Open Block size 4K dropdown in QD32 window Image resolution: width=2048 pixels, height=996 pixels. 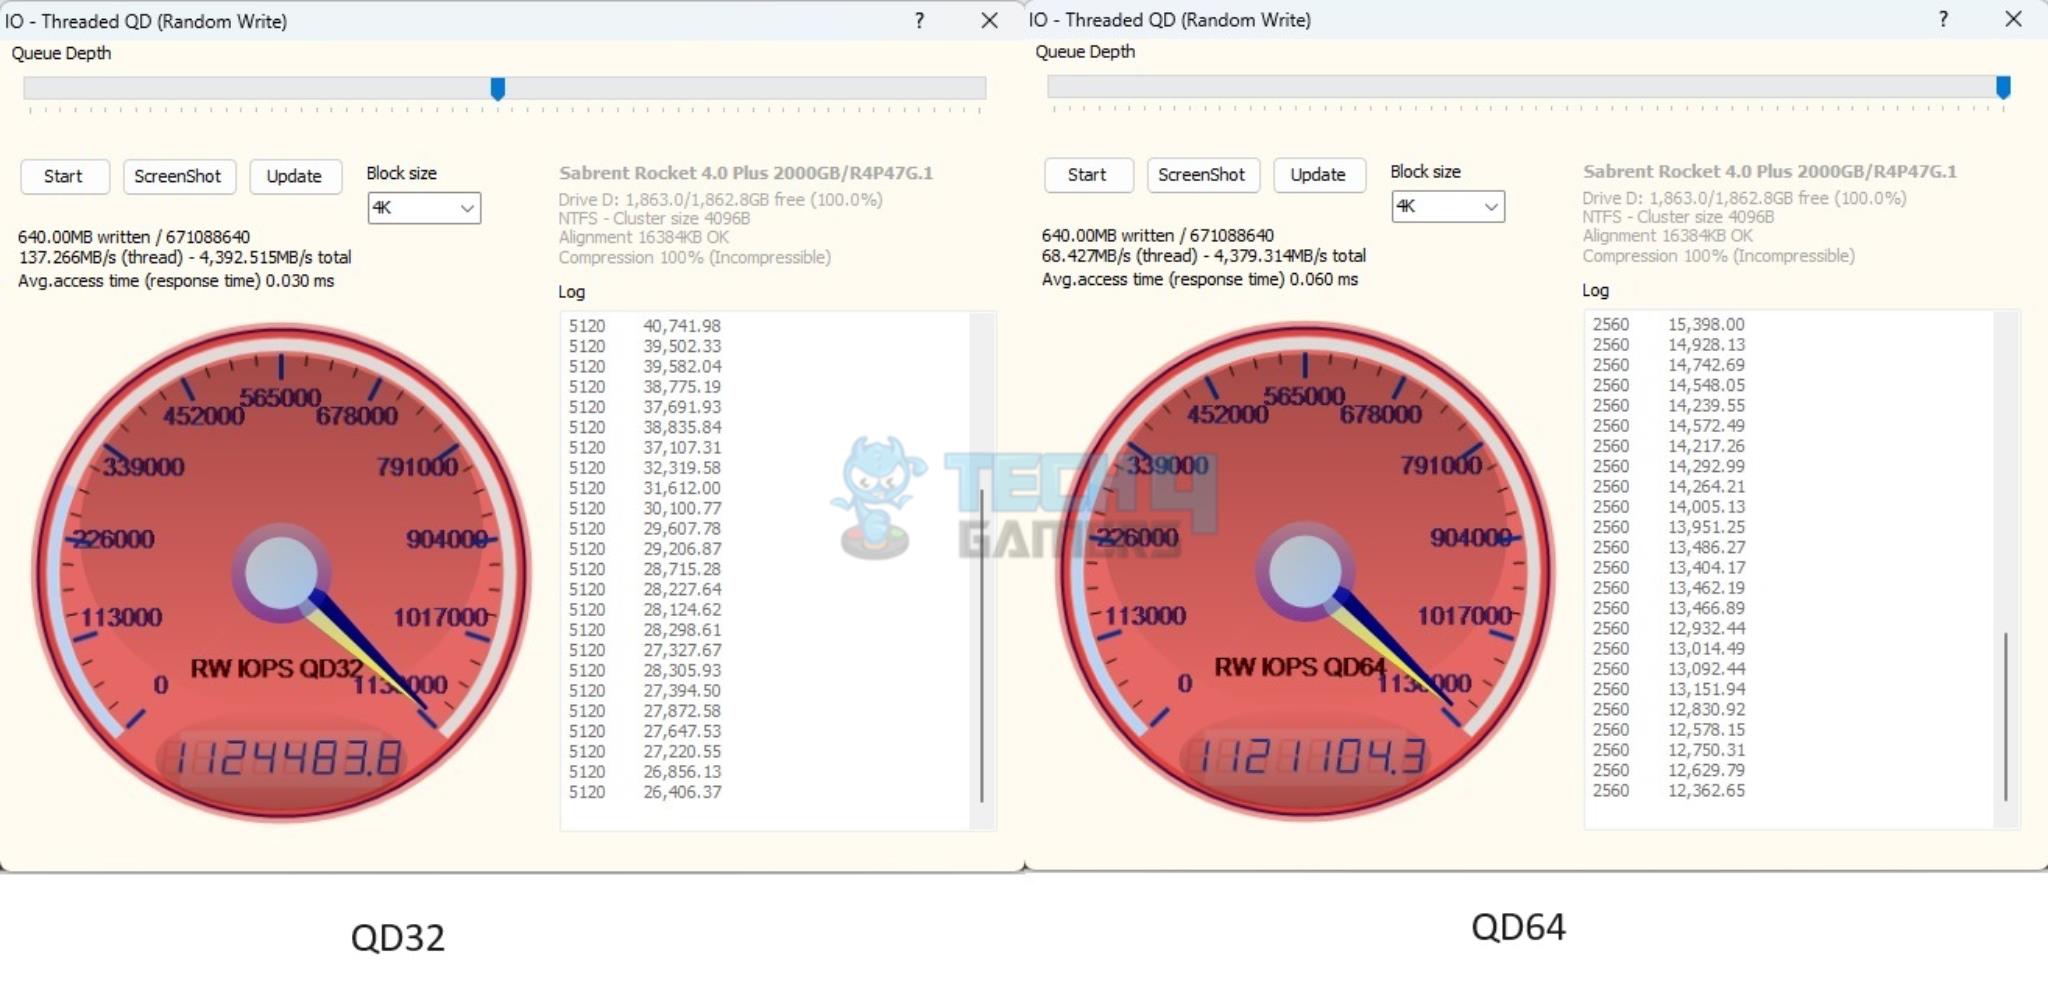424,208
